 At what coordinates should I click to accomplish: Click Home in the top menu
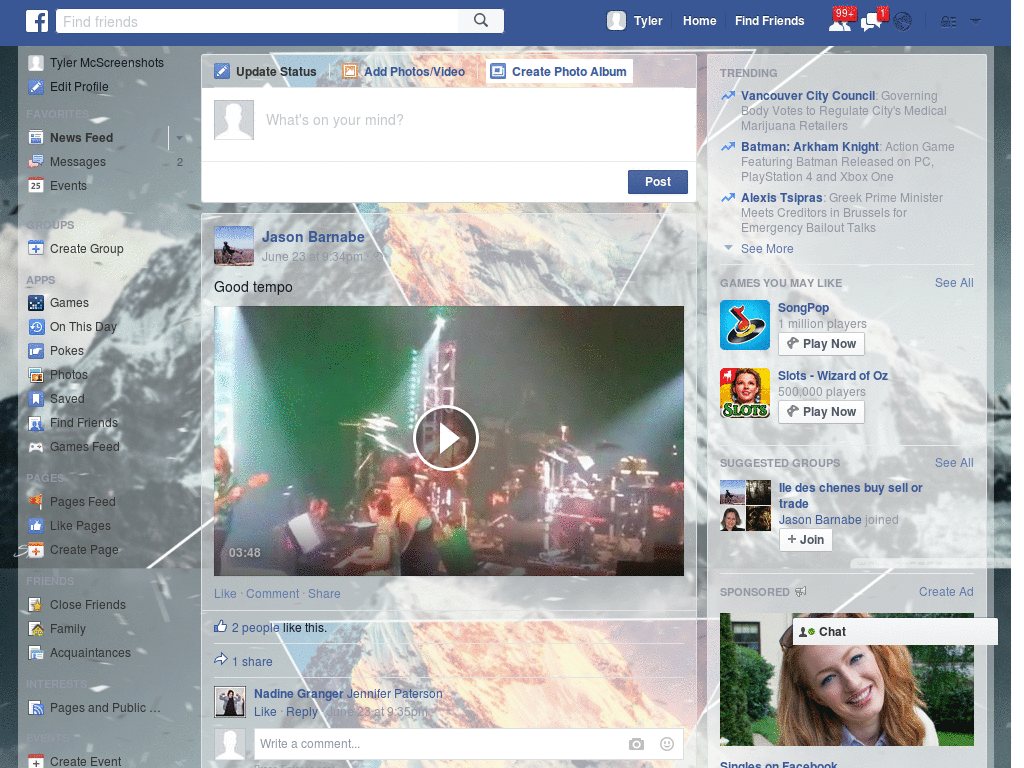[x=699, y=20]
